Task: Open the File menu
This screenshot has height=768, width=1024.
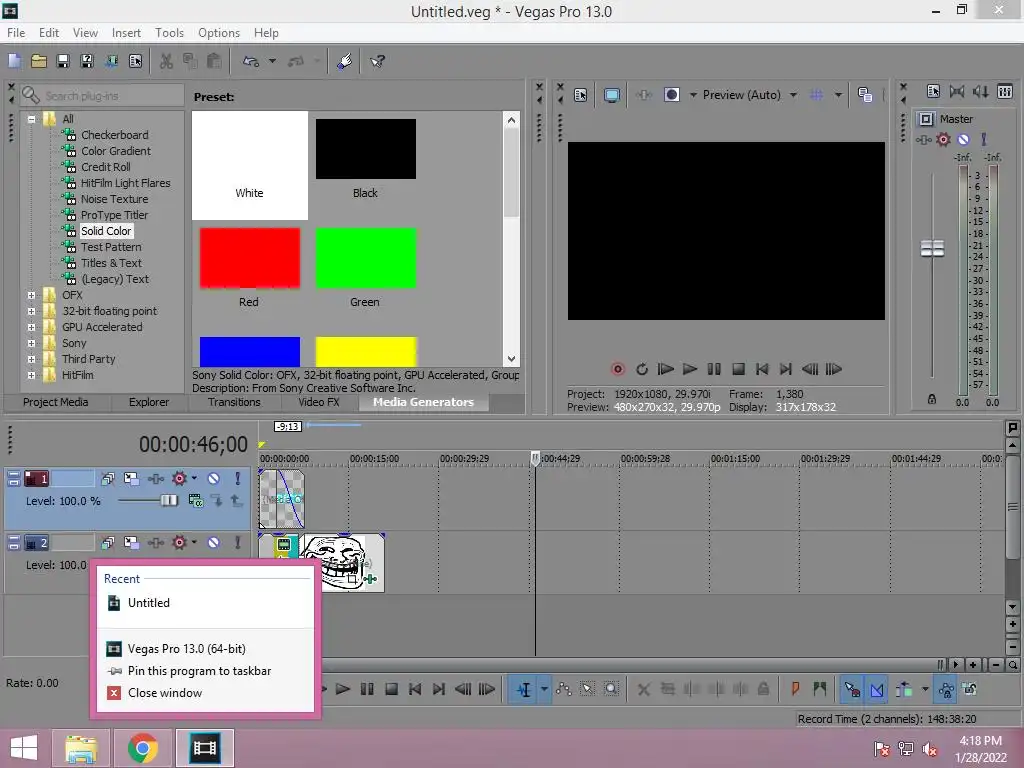Action: pos(16,33)
